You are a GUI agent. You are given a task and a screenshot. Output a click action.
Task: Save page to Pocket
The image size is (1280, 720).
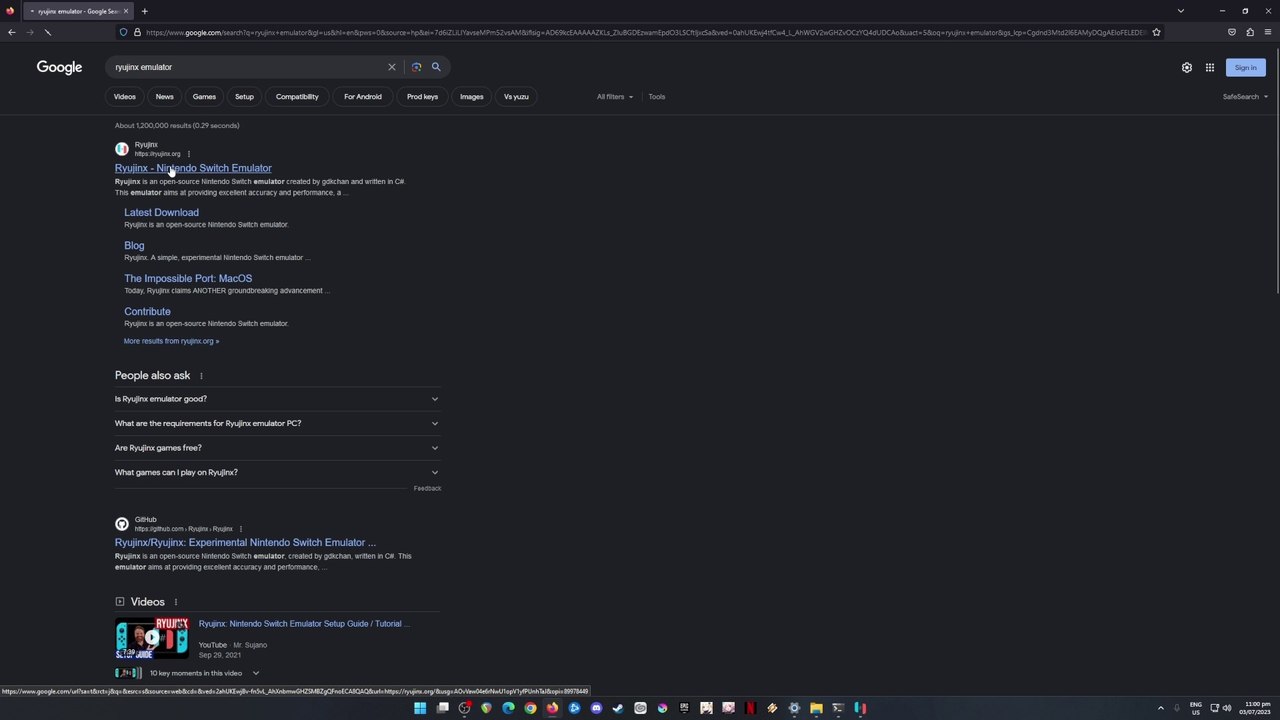pos(1232,32)
